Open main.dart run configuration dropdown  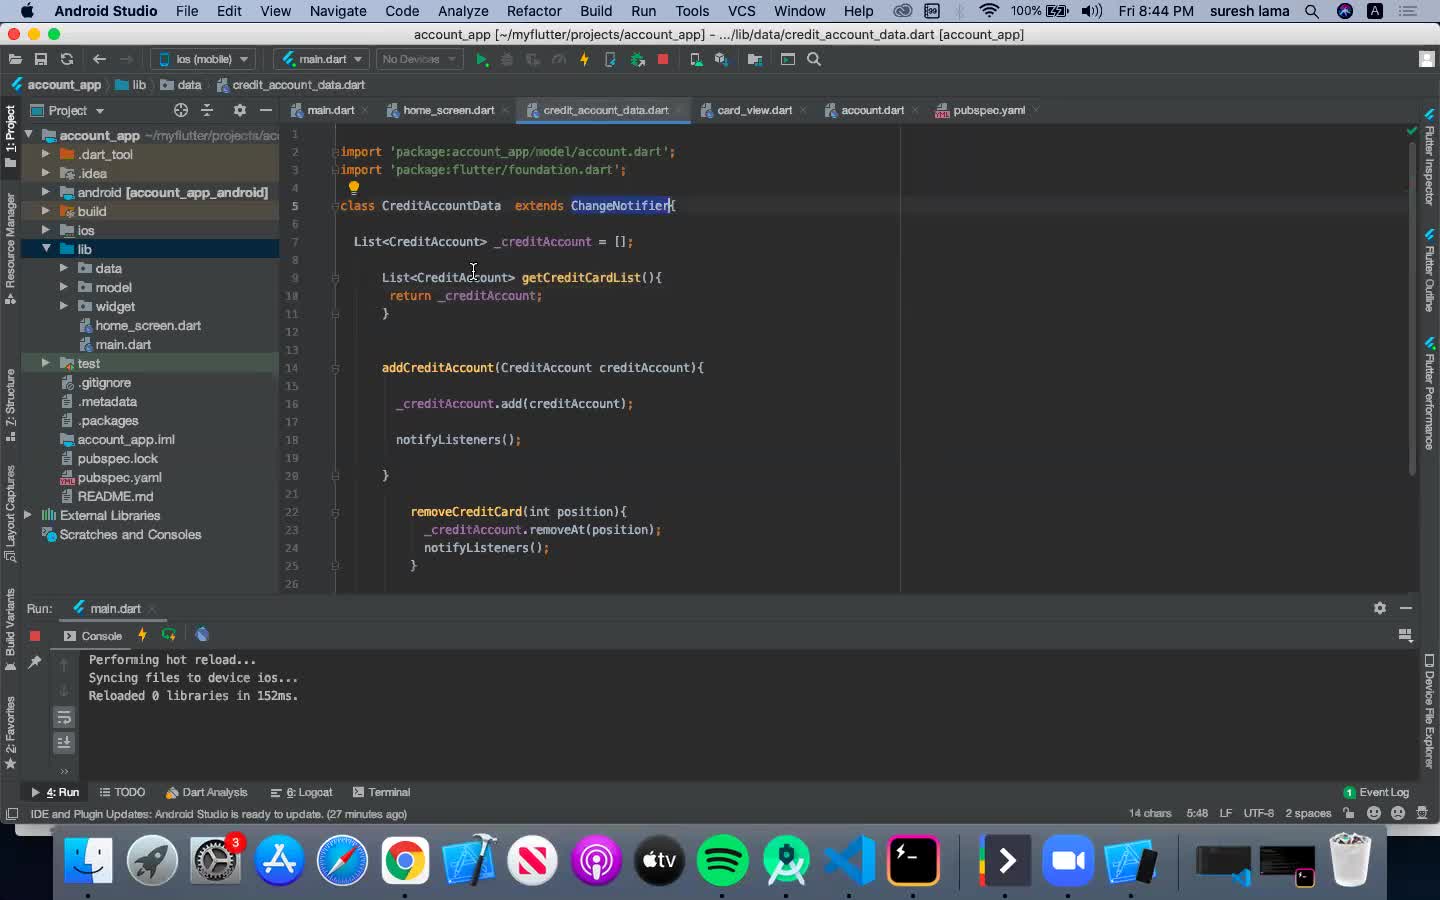[x=322, y=59]
